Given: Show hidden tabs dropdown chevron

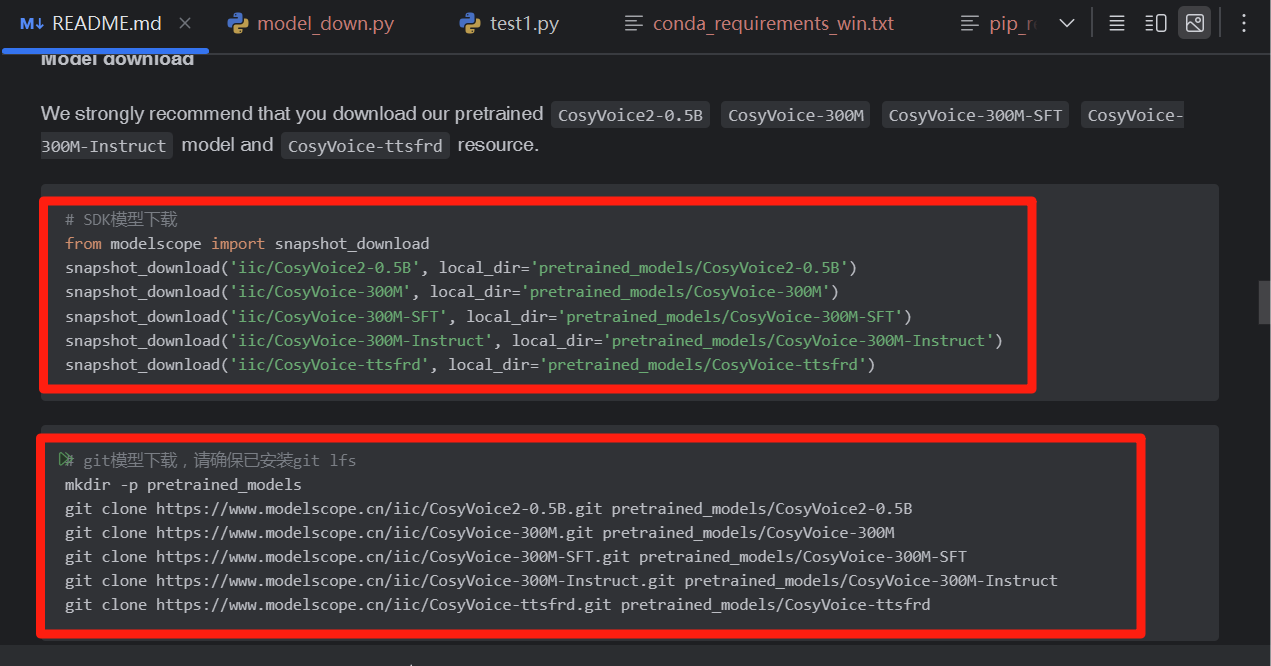Looking at the screenshot, I should pyautogui.click(x=1067, y=23).
